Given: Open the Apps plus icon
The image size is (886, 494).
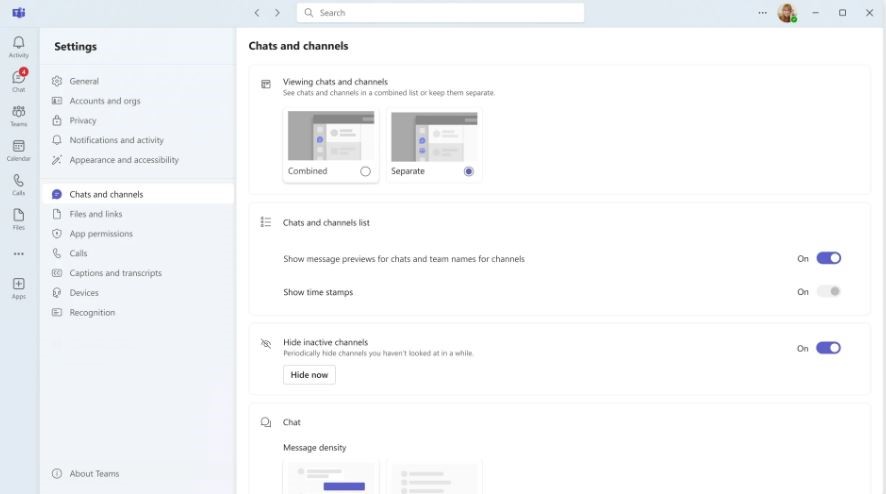Looking at the screenshot, I should pos(19,288).
